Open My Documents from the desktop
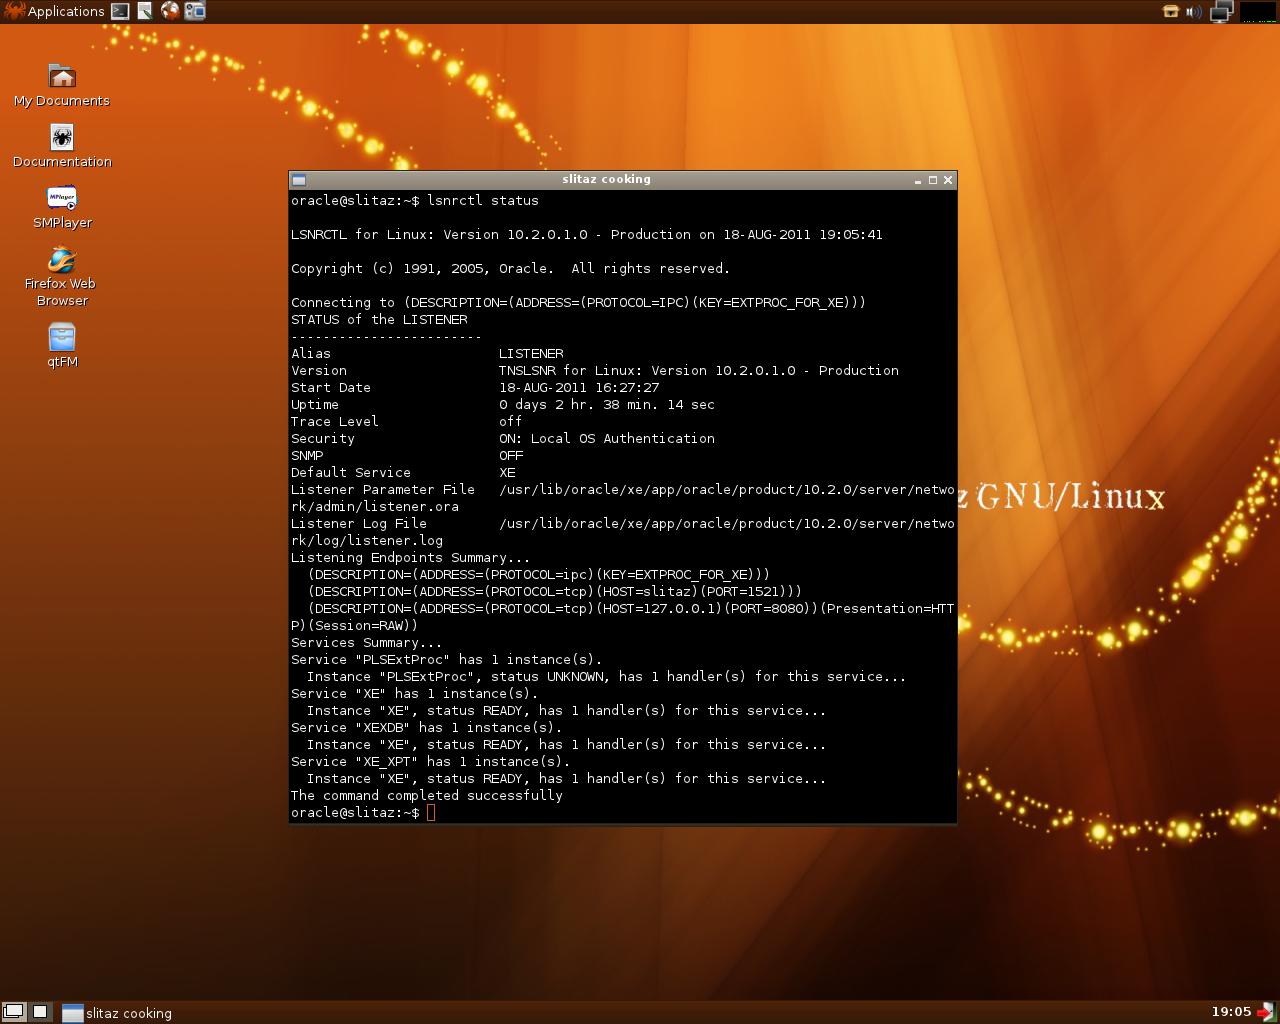Image resolution: width=1280 pixels, height=1024 pixels. (x=61, y=77)
